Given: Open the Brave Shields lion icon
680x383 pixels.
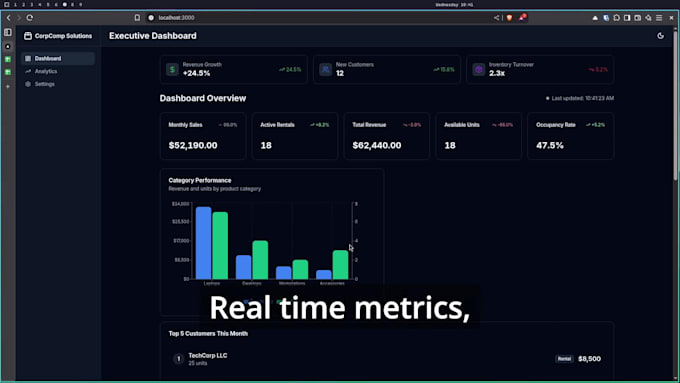Looking at the screenshot, I should [510, 18].
